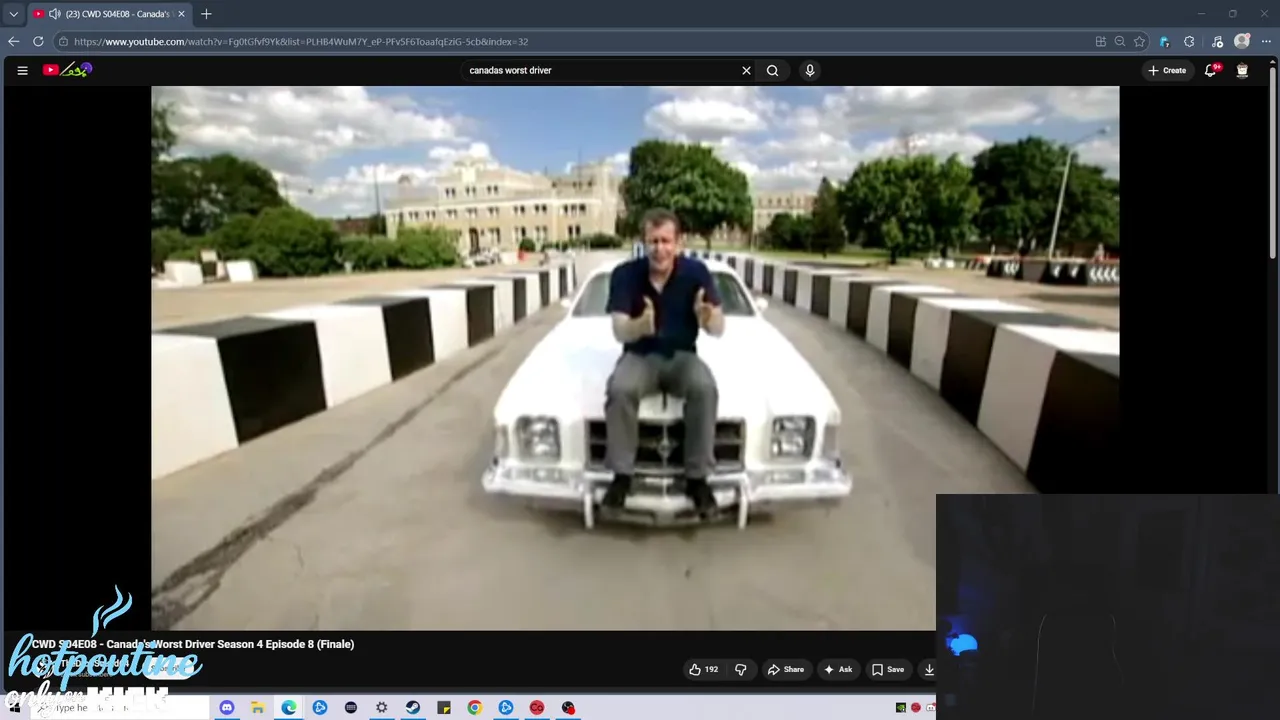
Task: Open the Create menu on YouTube
Action: coord(1167,70)
